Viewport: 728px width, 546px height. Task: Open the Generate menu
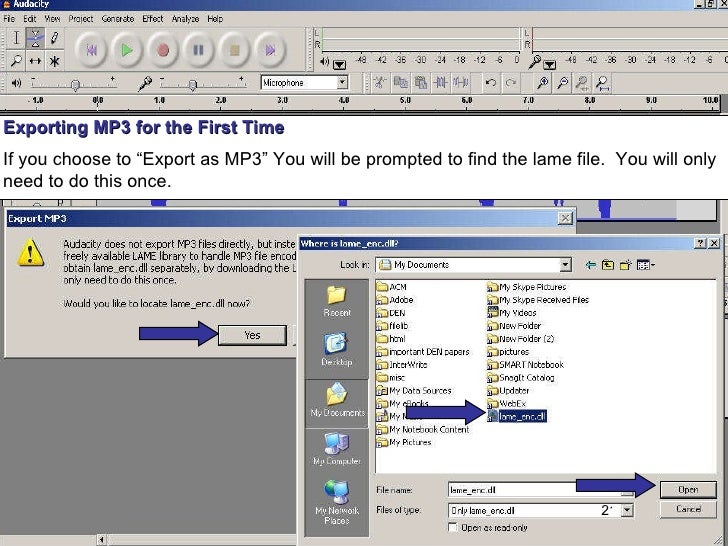point(117,19)
